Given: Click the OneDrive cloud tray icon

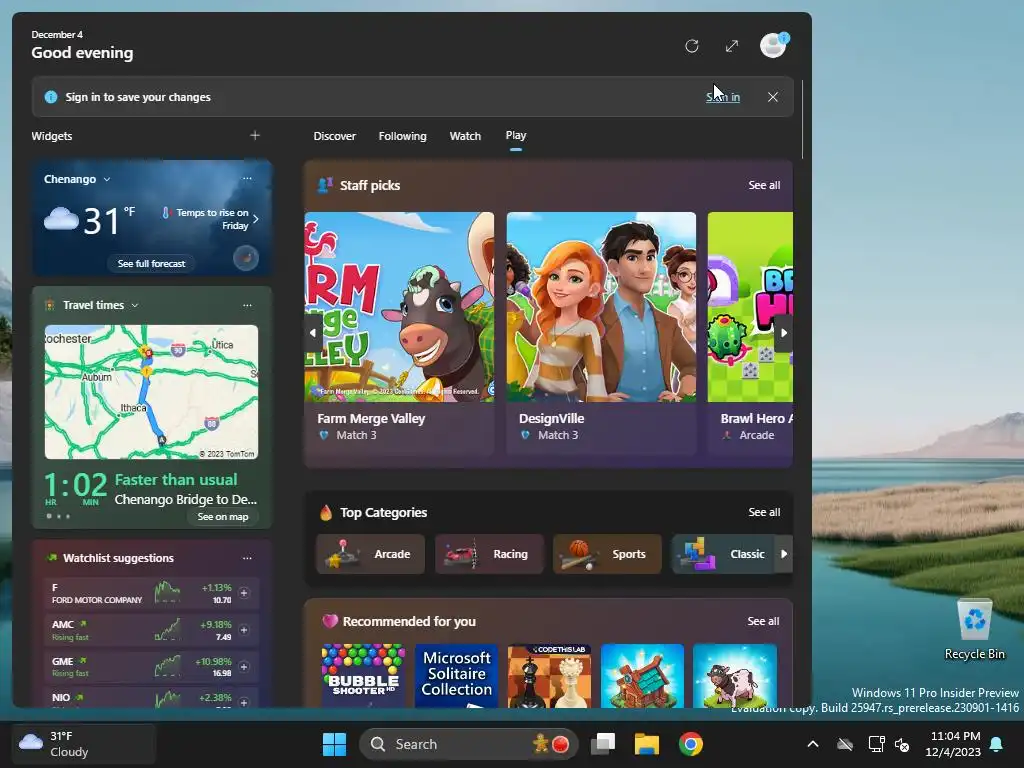Looking at the screenshot, I should [x=845, y=744].
